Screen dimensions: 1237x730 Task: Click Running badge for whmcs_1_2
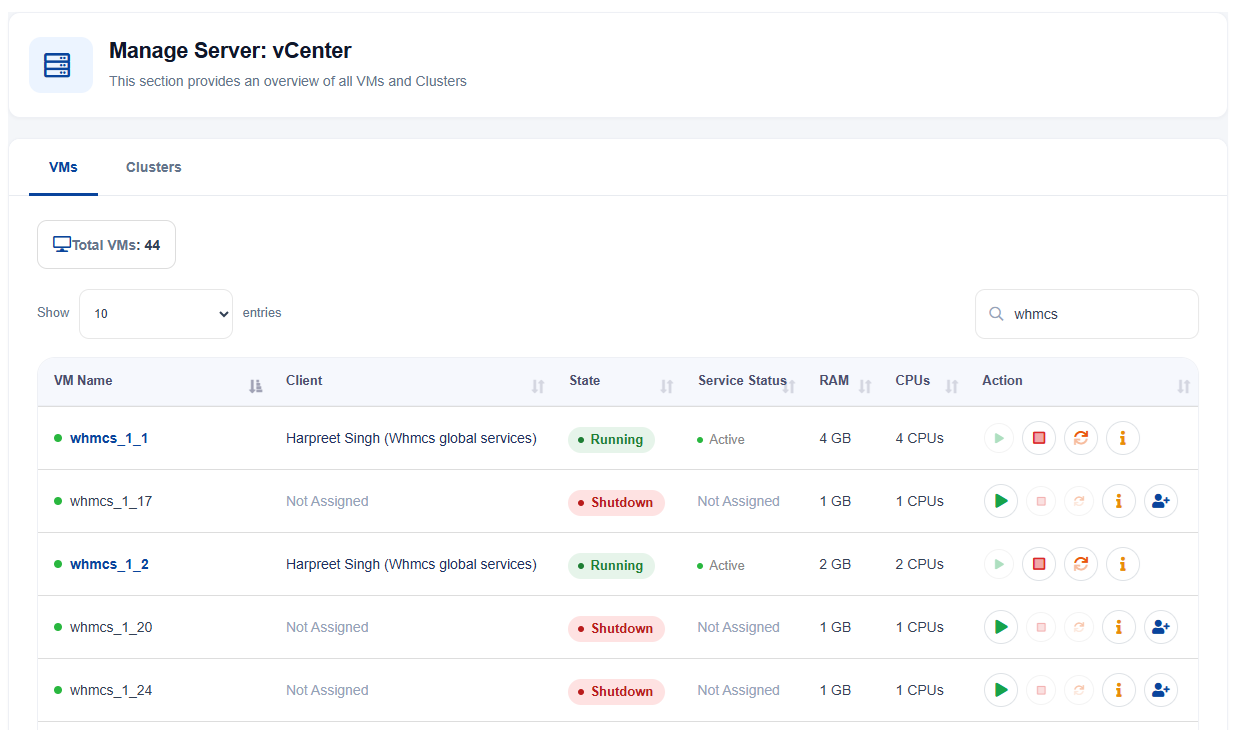(x=611, y=565)
